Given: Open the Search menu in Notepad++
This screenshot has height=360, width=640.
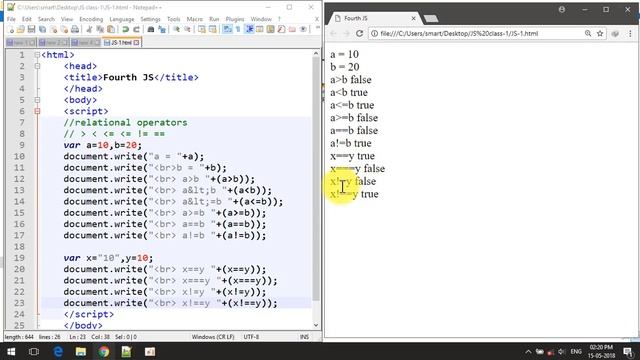Looking at the screenshot, I should click(x=46, y=19).
